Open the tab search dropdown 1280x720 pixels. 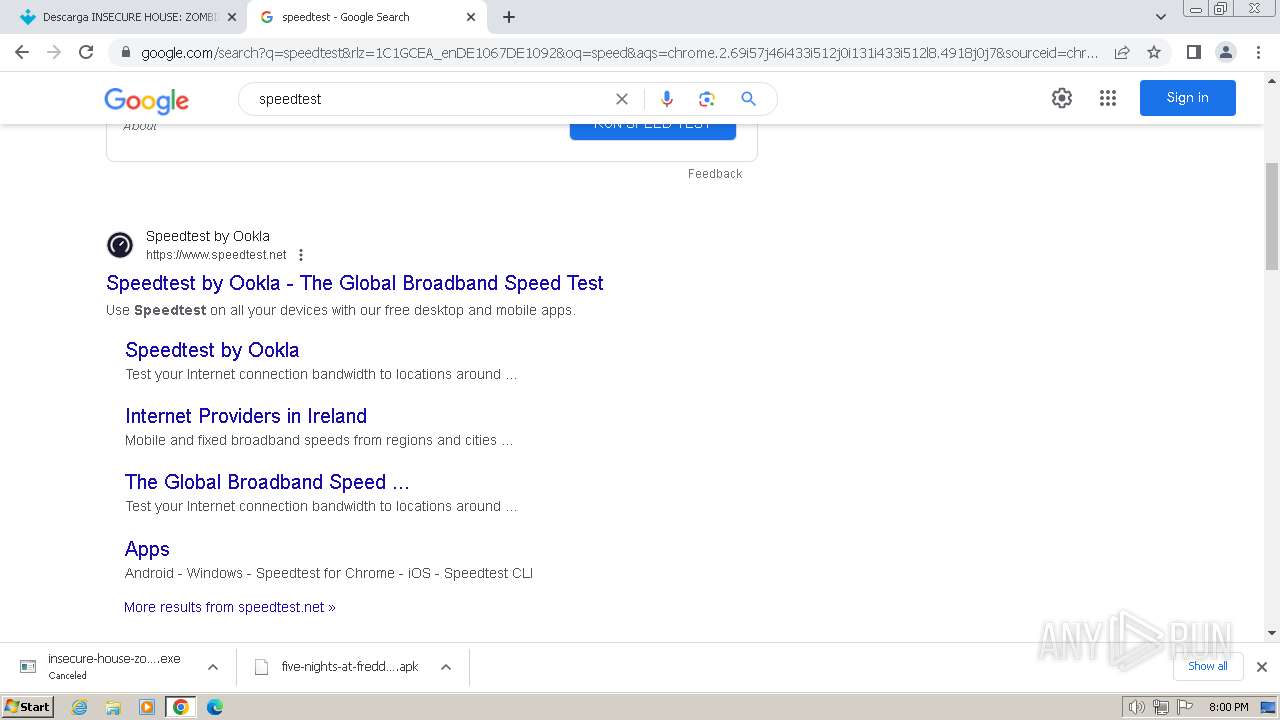1161,17
